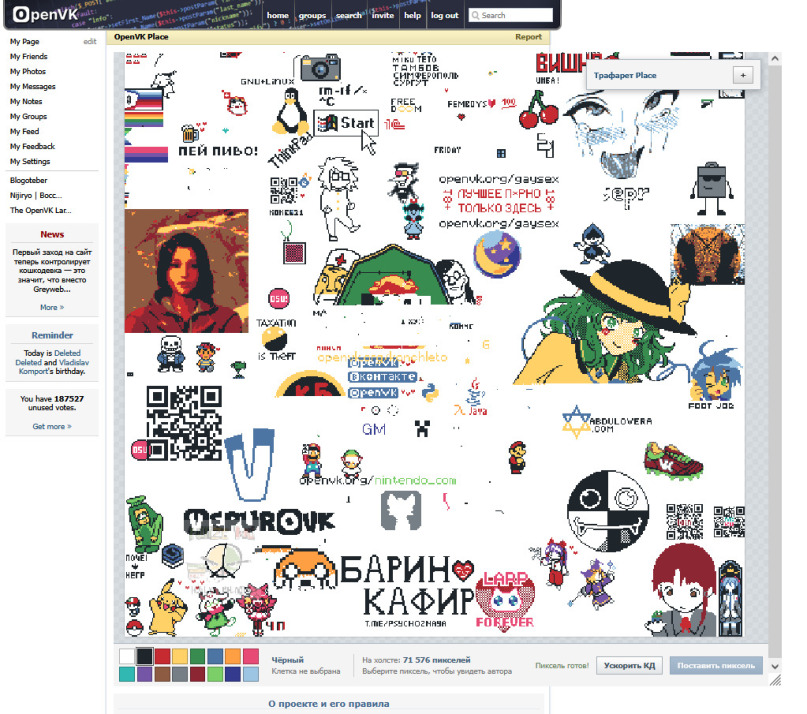Open My Page link
Screen dimensions: 807x714
click(x=25, y=42)
